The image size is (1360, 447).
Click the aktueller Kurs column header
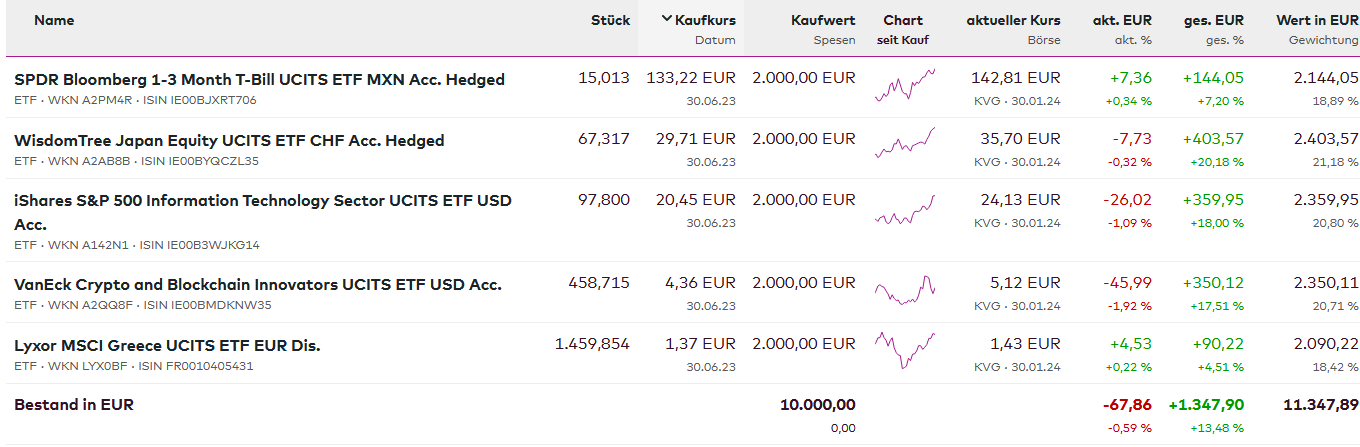click(x=1013, y=20)
